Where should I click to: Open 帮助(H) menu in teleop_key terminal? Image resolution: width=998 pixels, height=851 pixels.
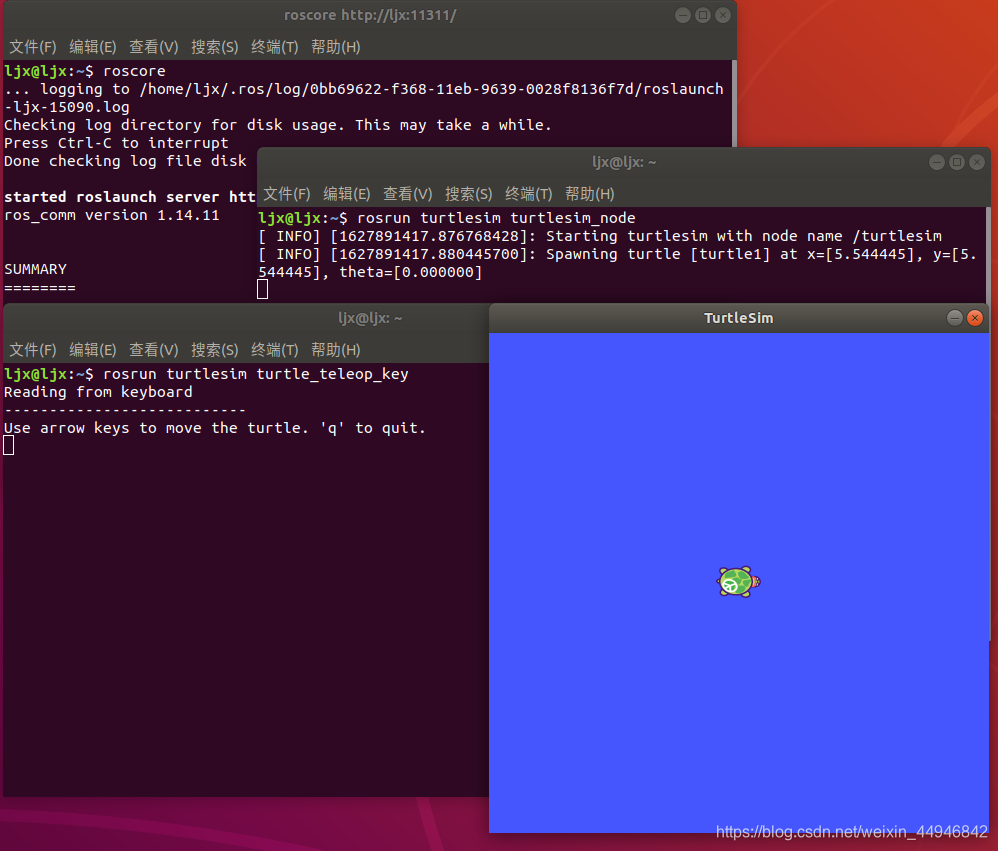coord(335,350)
